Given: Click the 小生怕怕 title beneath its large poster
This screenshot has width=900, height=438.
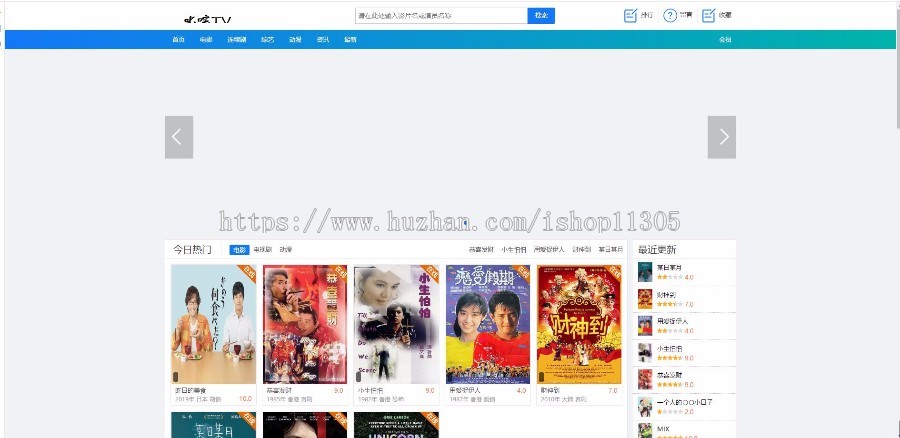Looking at the screenshot, I should (370, 390).
